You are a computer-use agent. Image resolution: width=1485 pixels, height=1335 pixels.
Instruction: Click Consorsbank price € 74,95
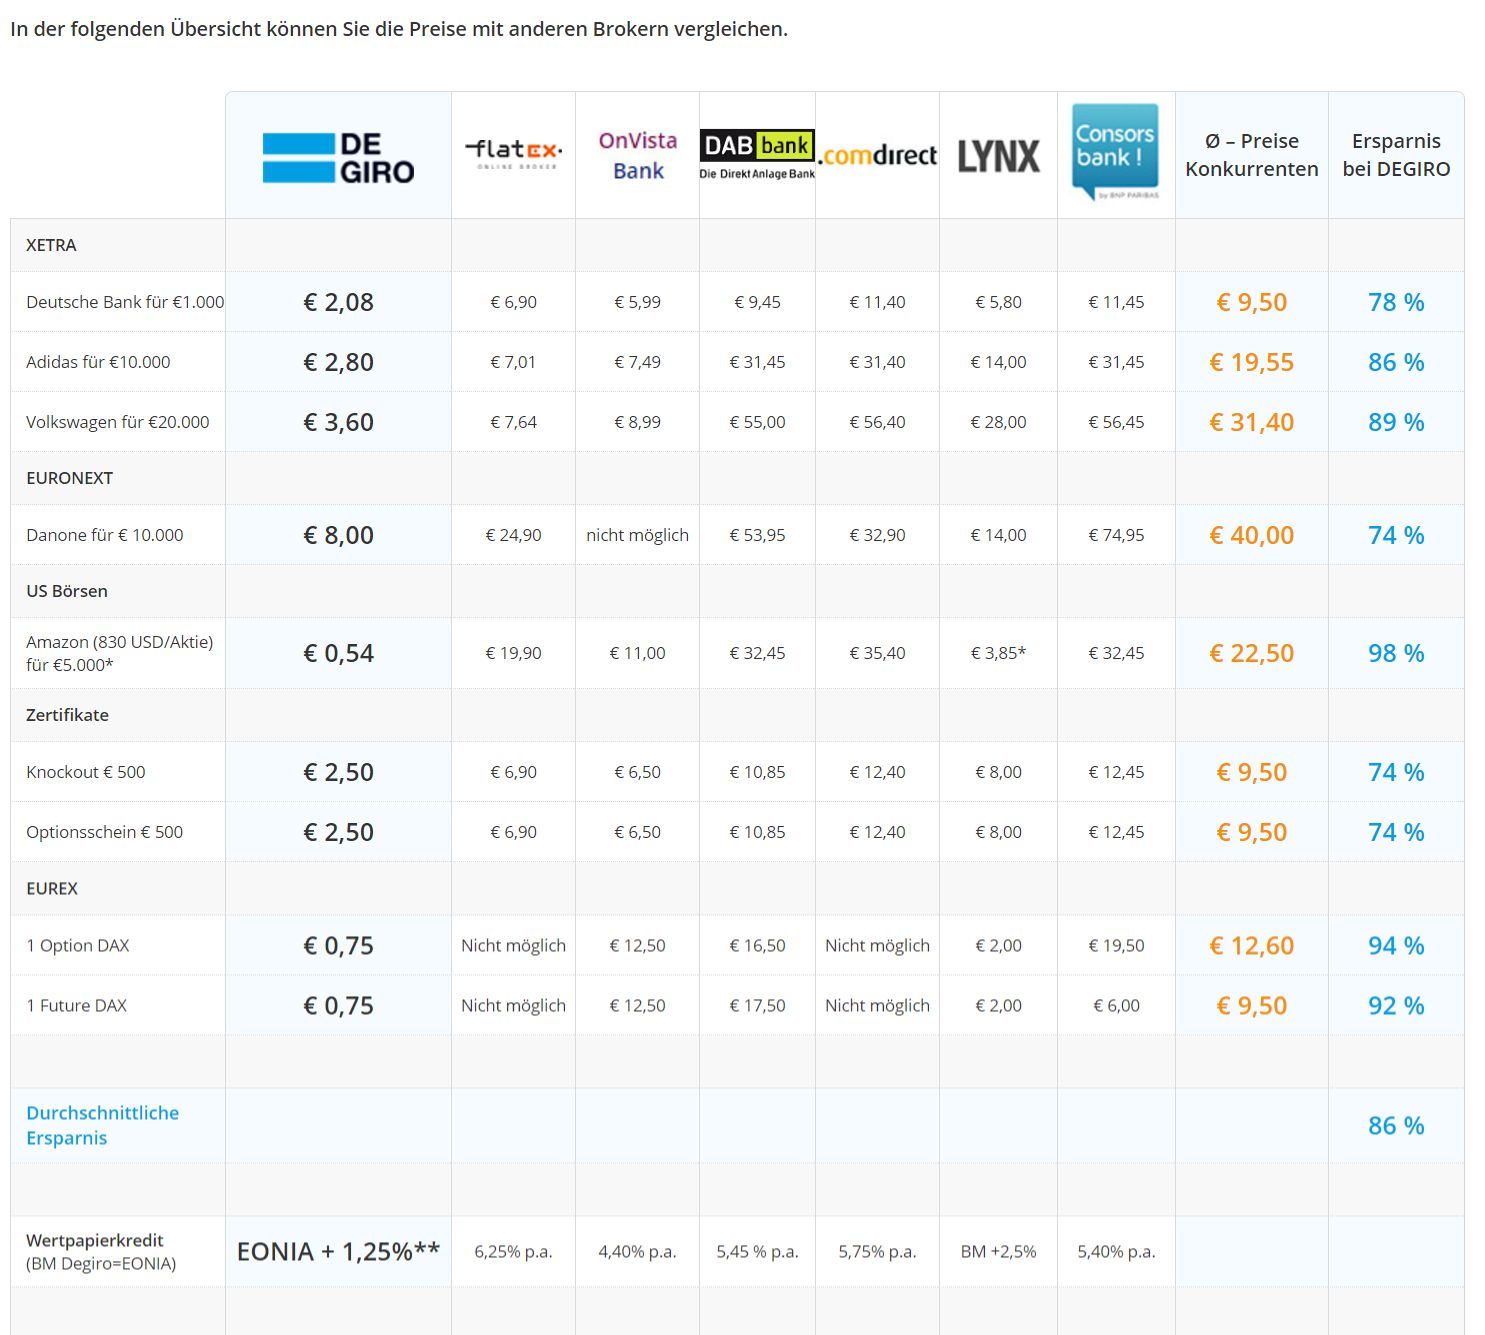(x=1116, y=535)
